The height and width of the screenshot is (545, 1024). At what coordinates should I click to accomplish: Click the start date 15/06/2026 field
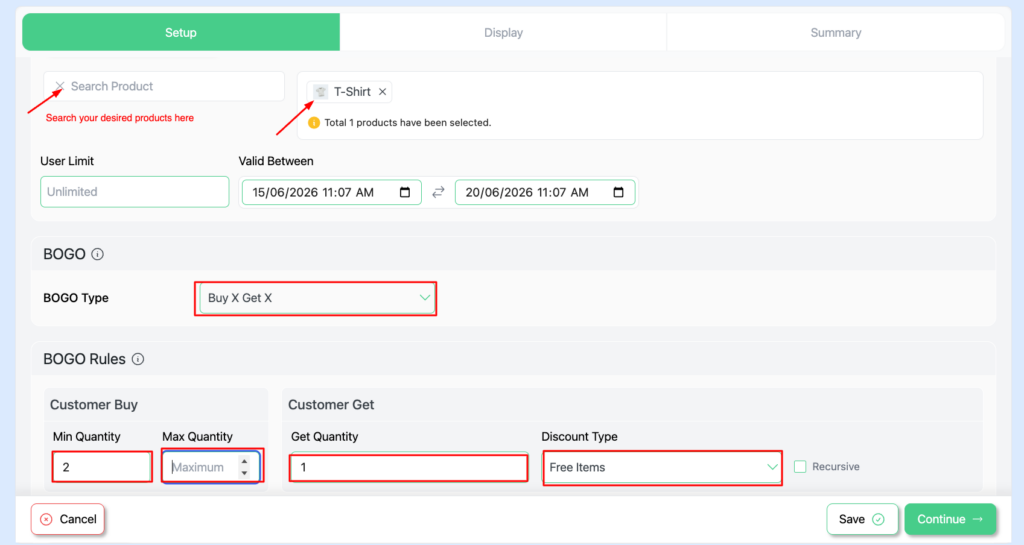[332, 193]
